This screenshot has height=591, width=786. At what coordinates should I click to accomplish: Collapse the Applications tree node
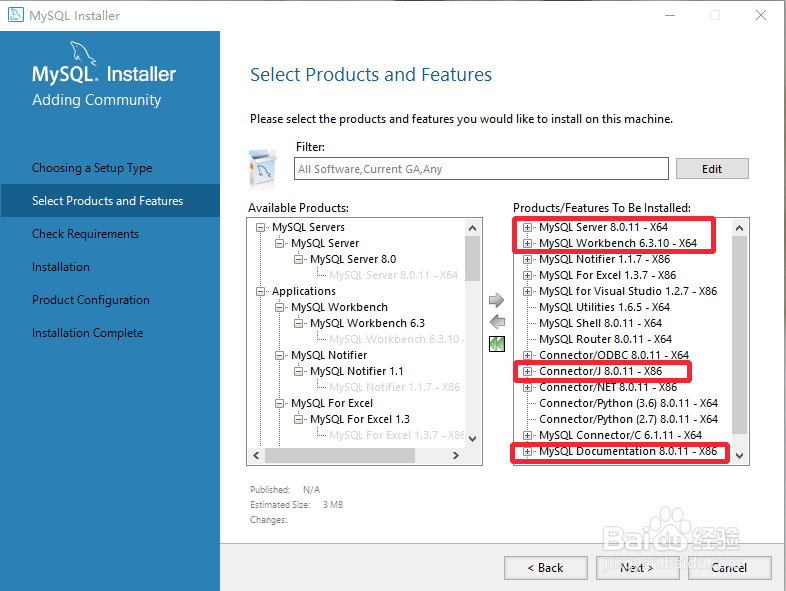coord(260,291)
